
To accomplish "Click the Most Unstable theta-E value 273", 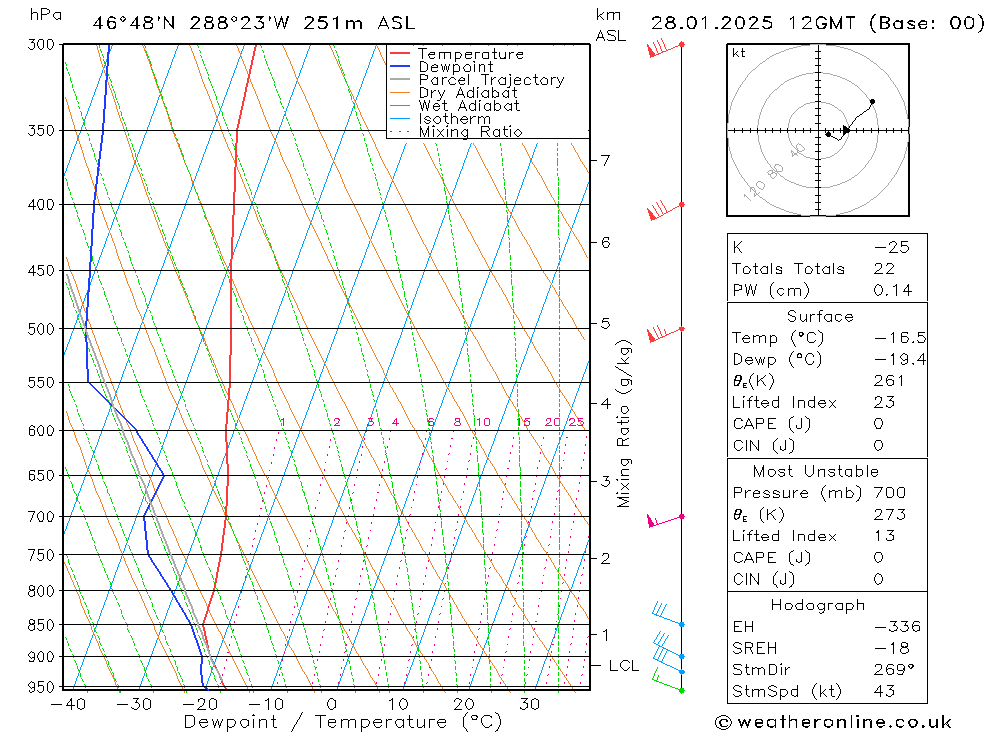I will [890, 514].
